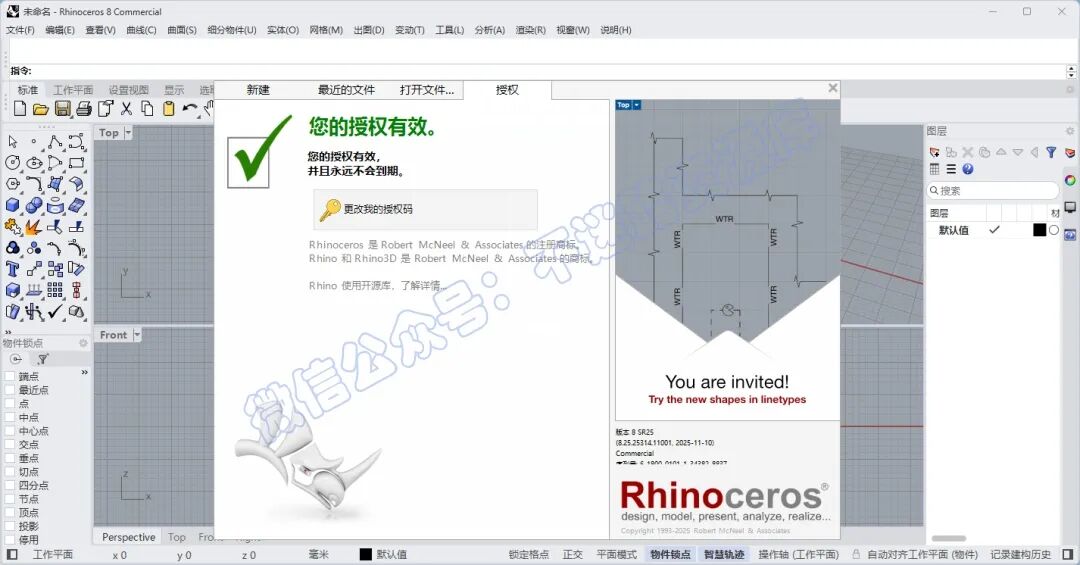Open the layers panel settings gear

(1070, 131)
